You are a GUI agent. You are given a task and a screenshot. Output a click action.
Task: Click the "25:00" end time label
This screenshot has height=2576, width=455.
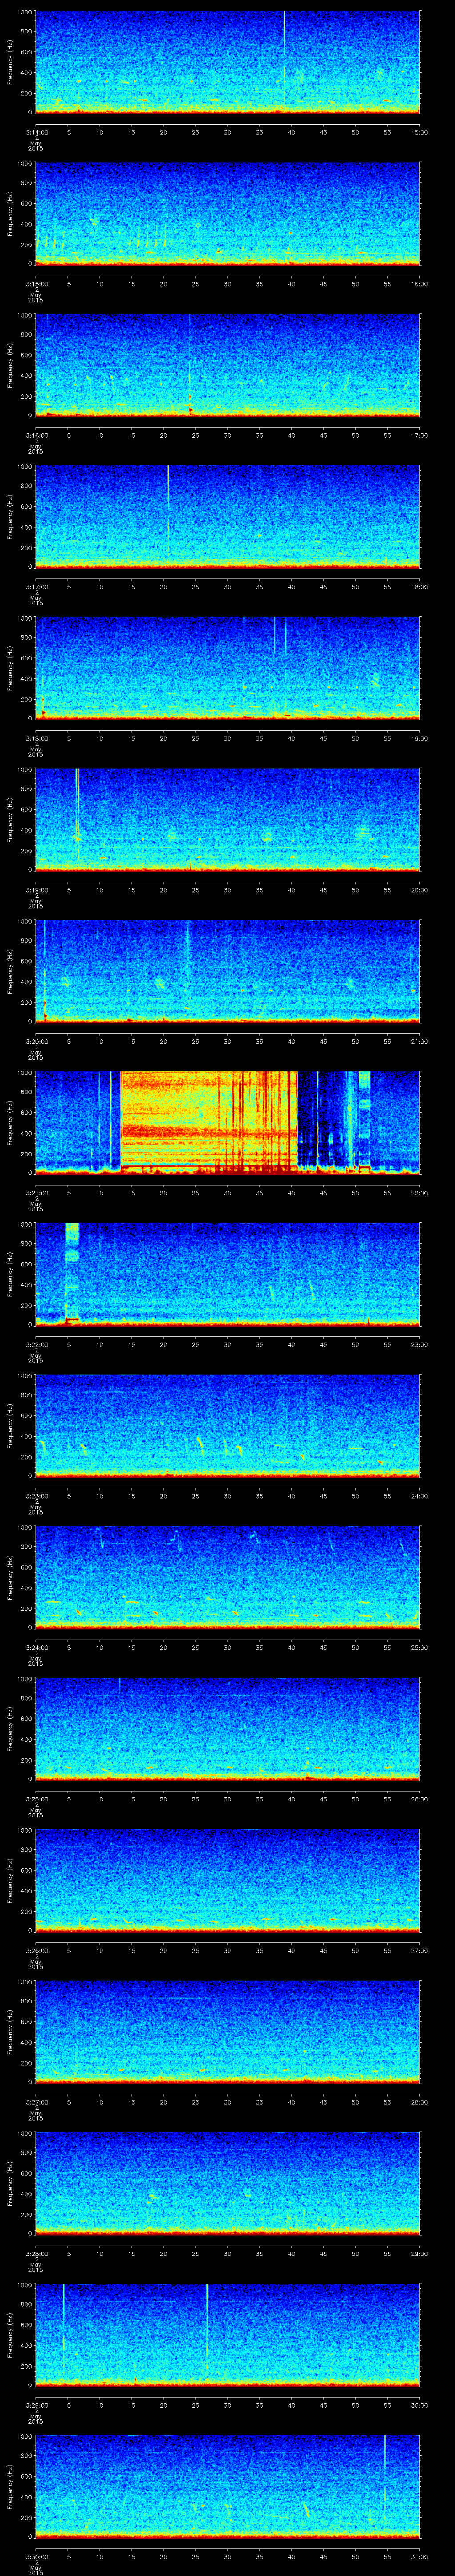click(x=419, y=1647)
